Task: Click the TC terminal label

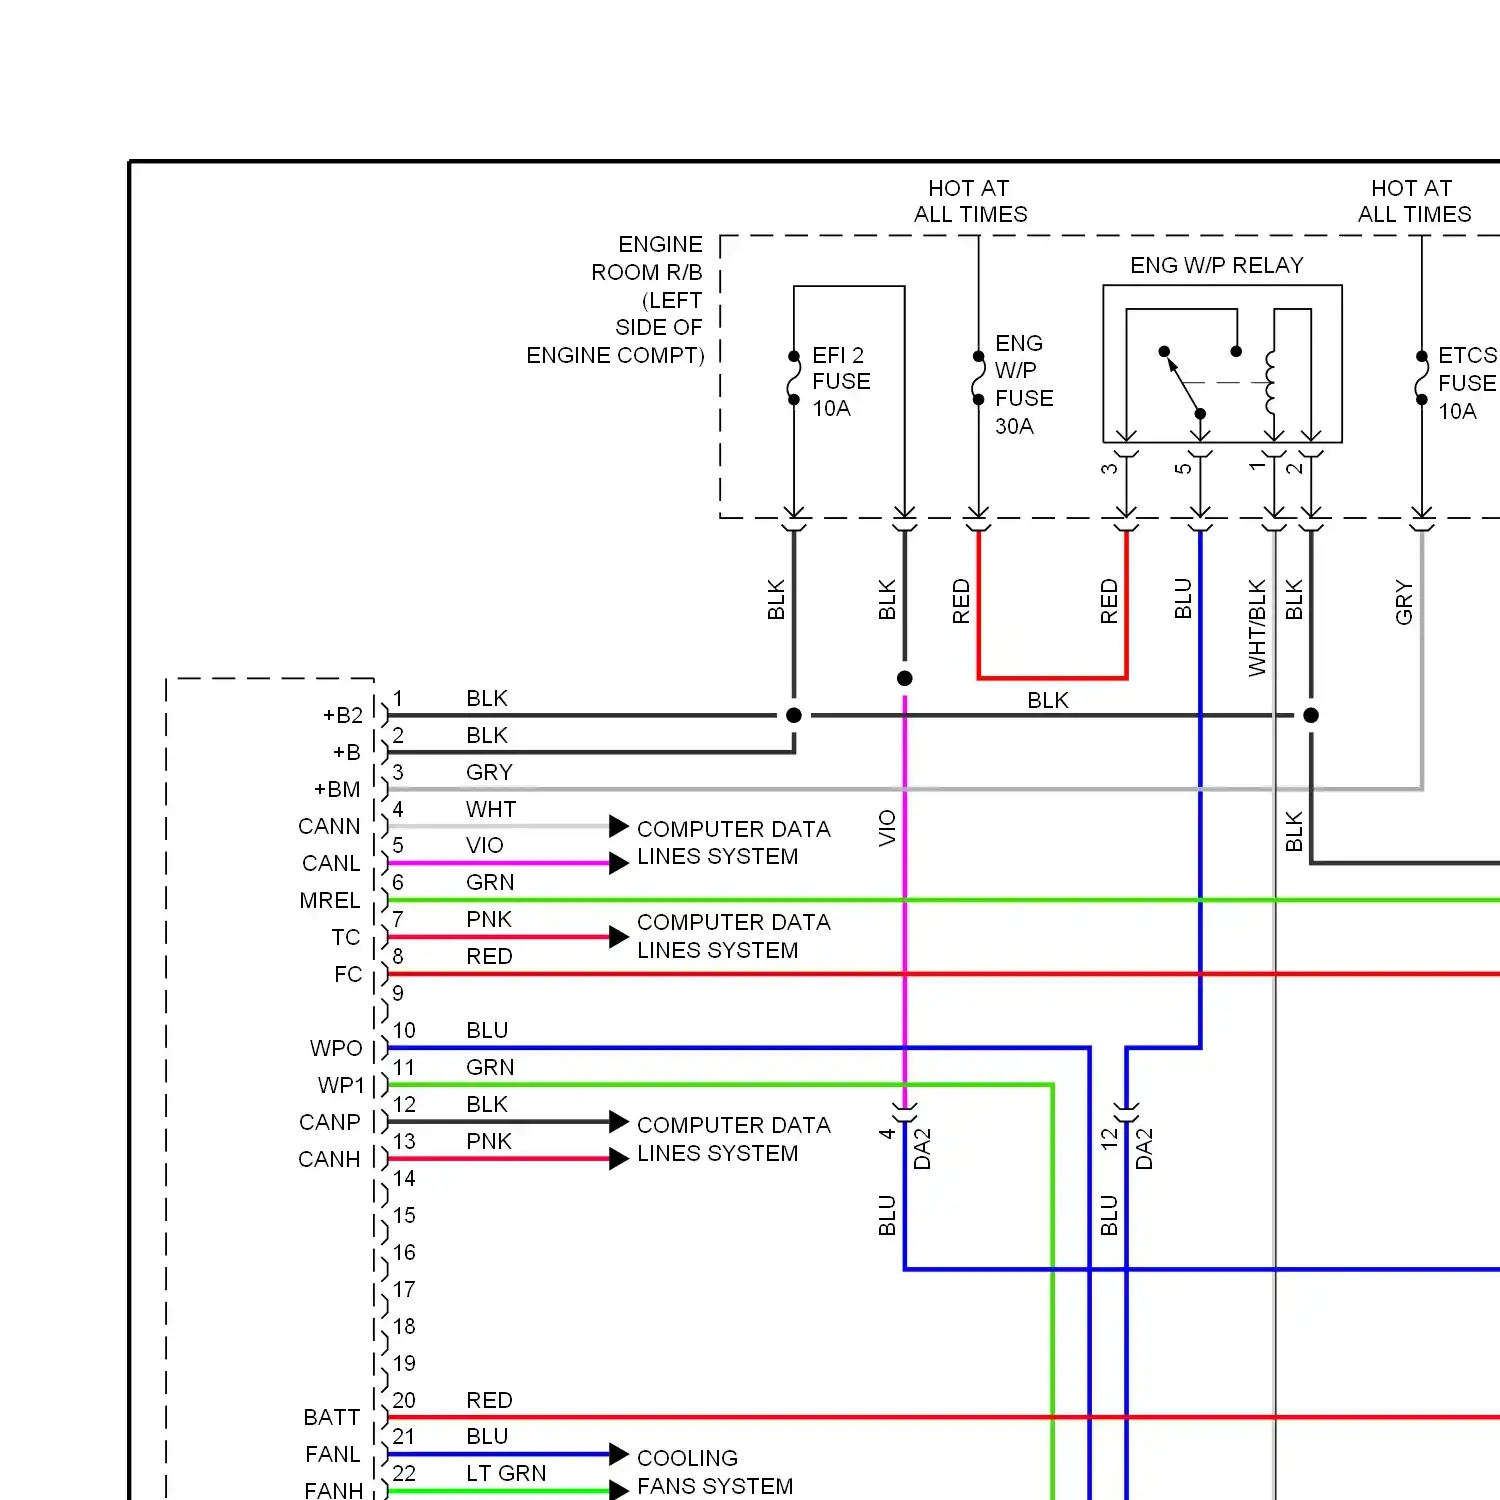Action: click(x=346, y=937)
